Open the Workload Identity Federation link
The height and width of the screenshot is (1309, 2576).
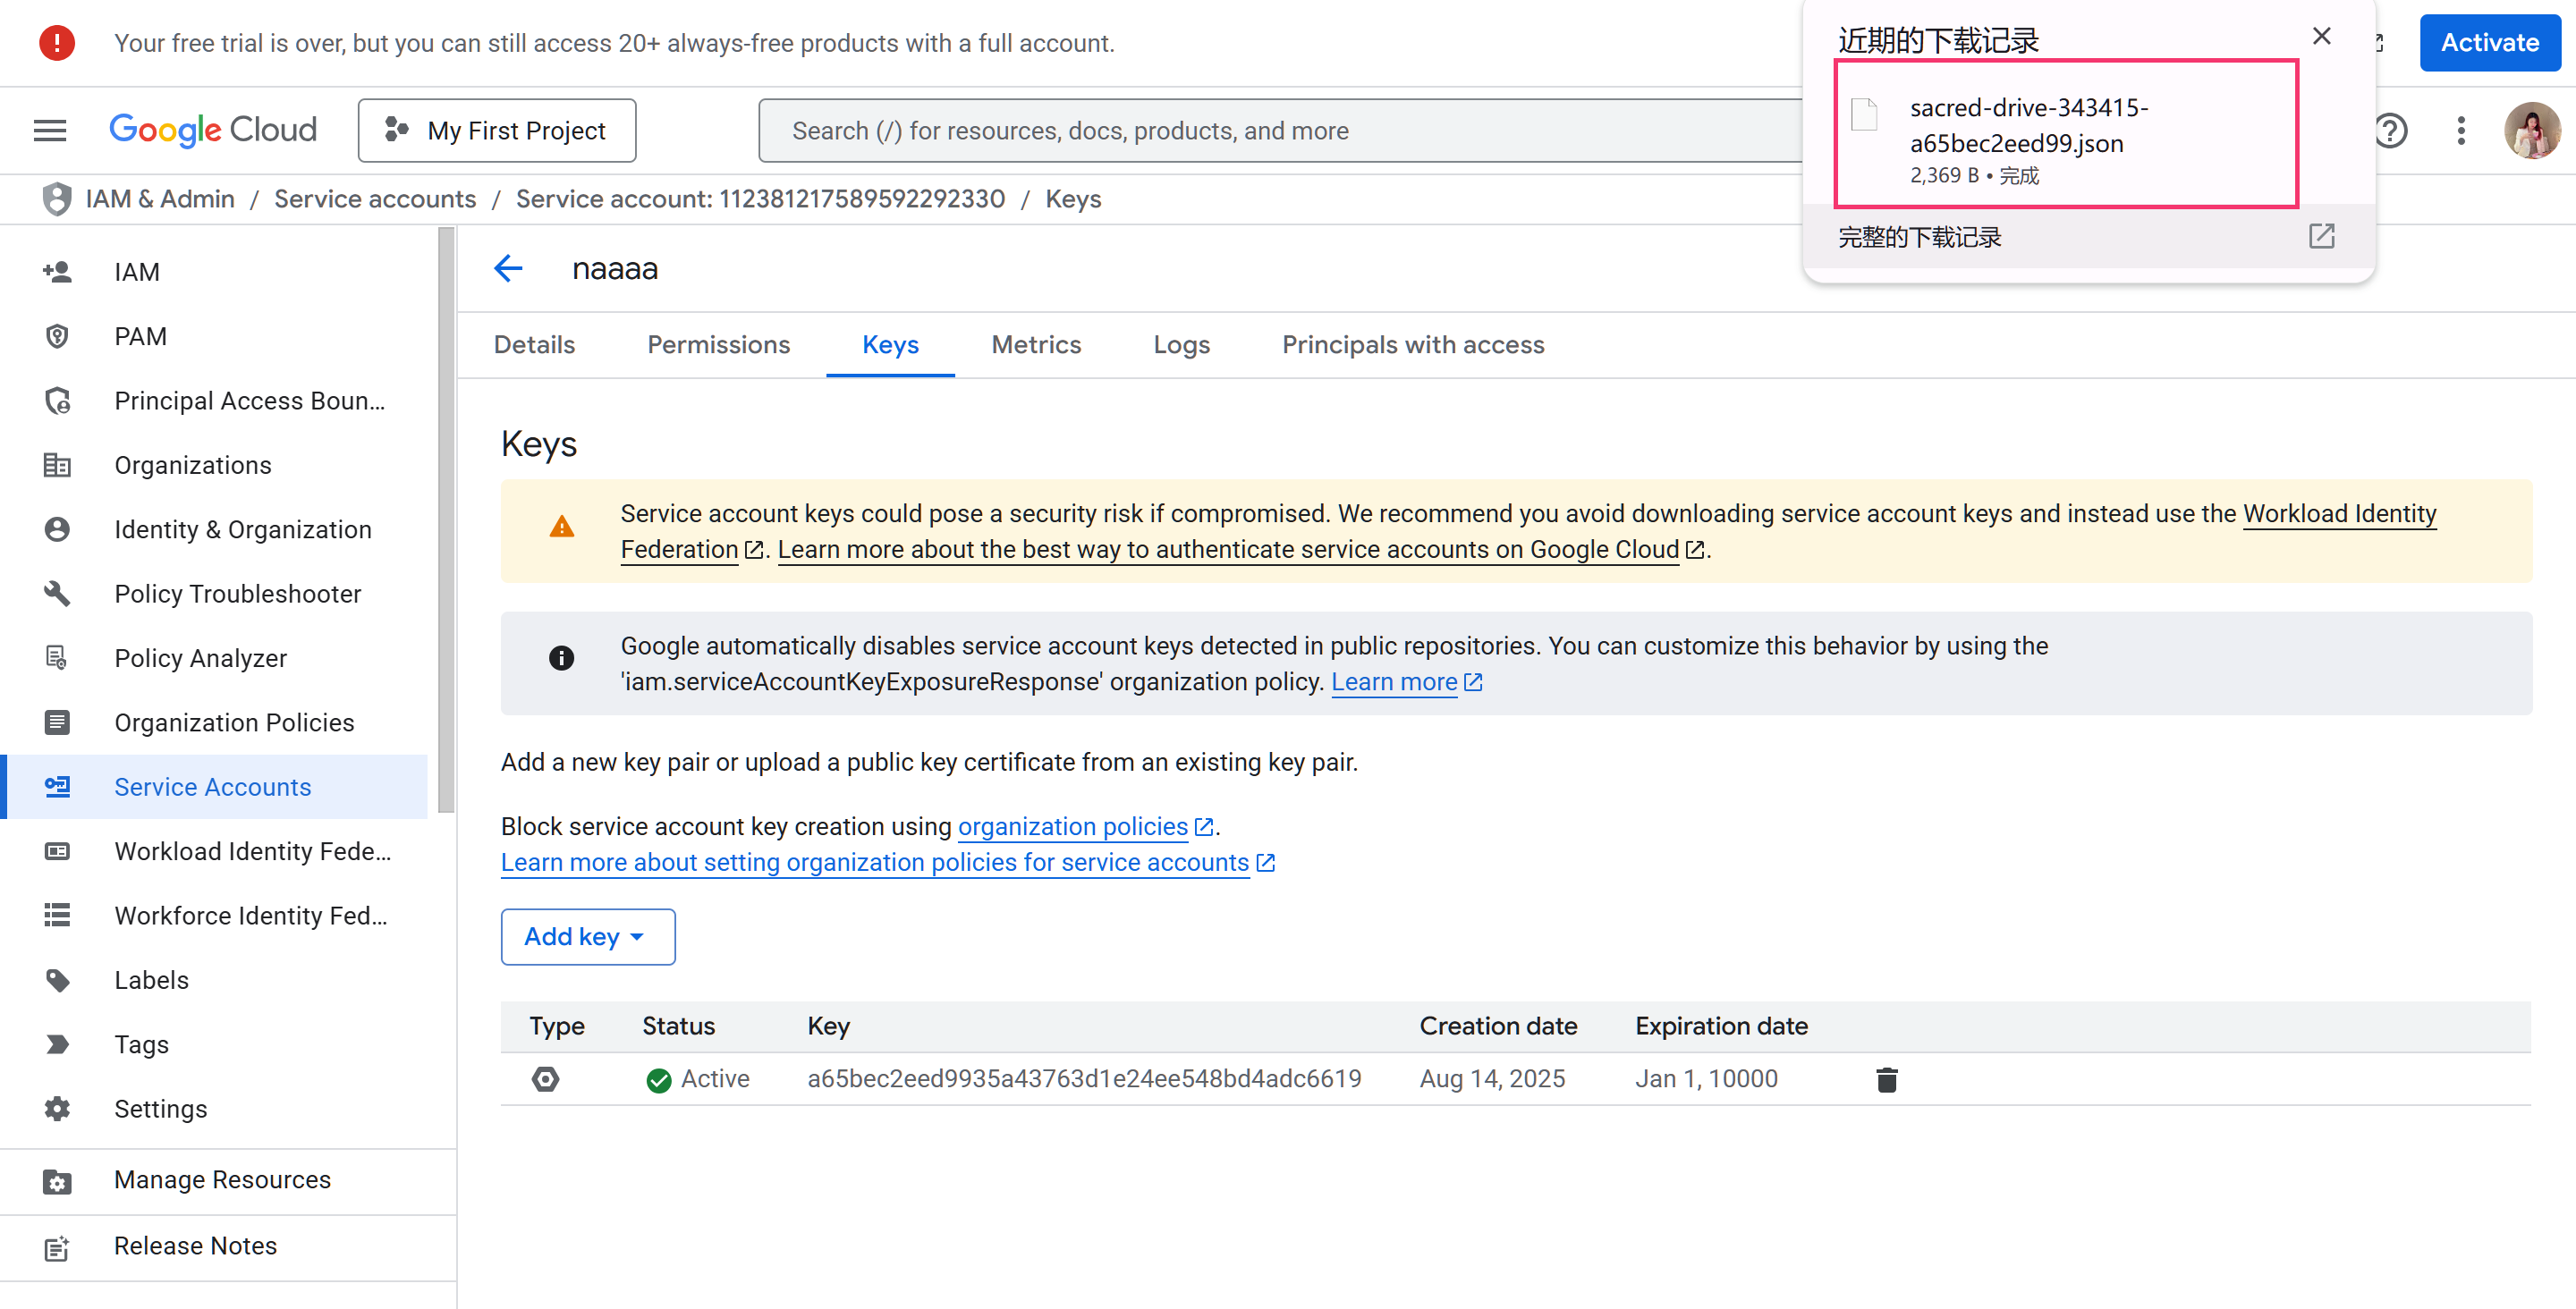[2340, 514]
